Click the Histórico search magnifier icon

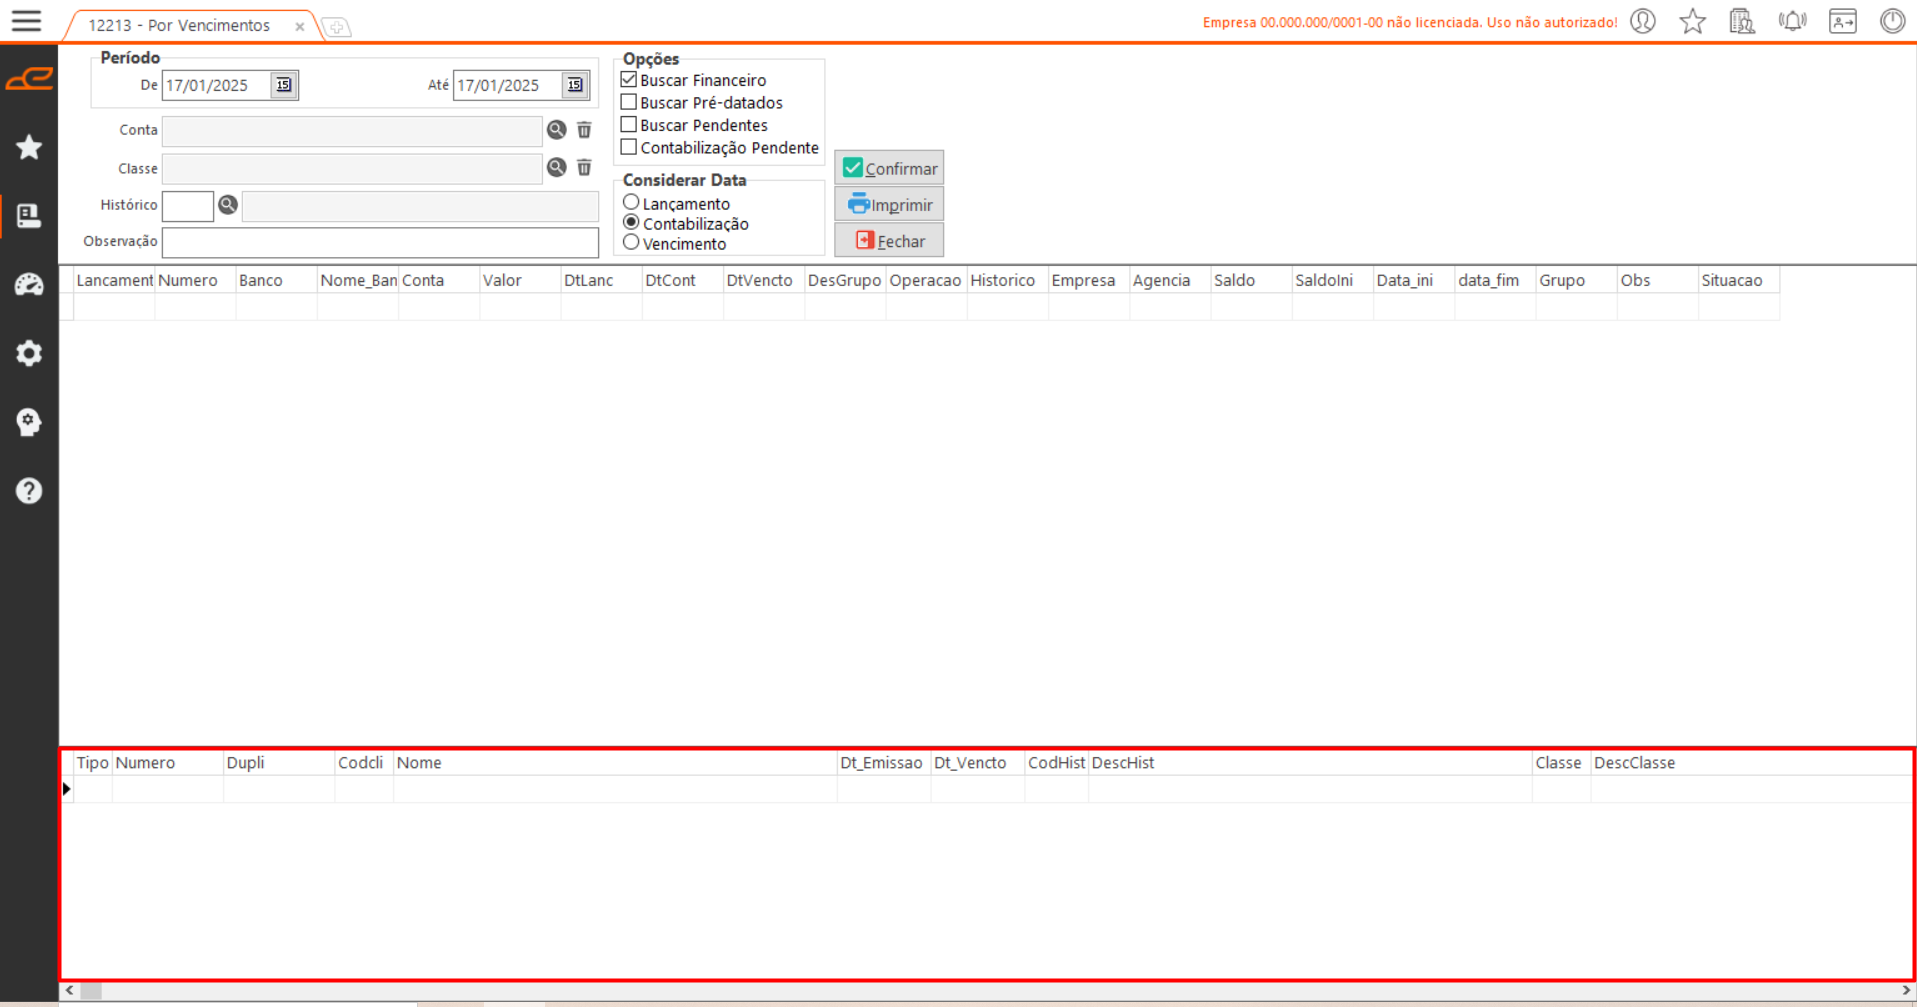(x=228, y=205)
